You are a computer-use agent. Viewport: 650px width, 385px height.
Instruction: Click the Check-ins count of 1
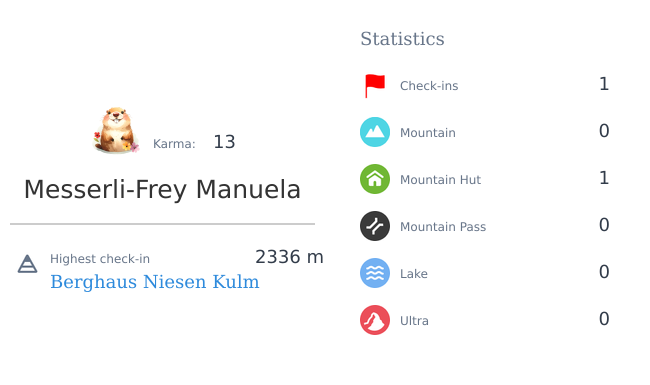coord(604,84)
